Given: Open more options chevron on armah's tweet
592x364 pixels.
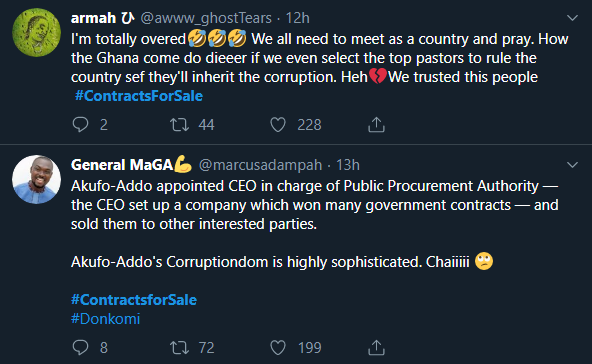Looking at the screenshot, I should click(x=572, y=18).
